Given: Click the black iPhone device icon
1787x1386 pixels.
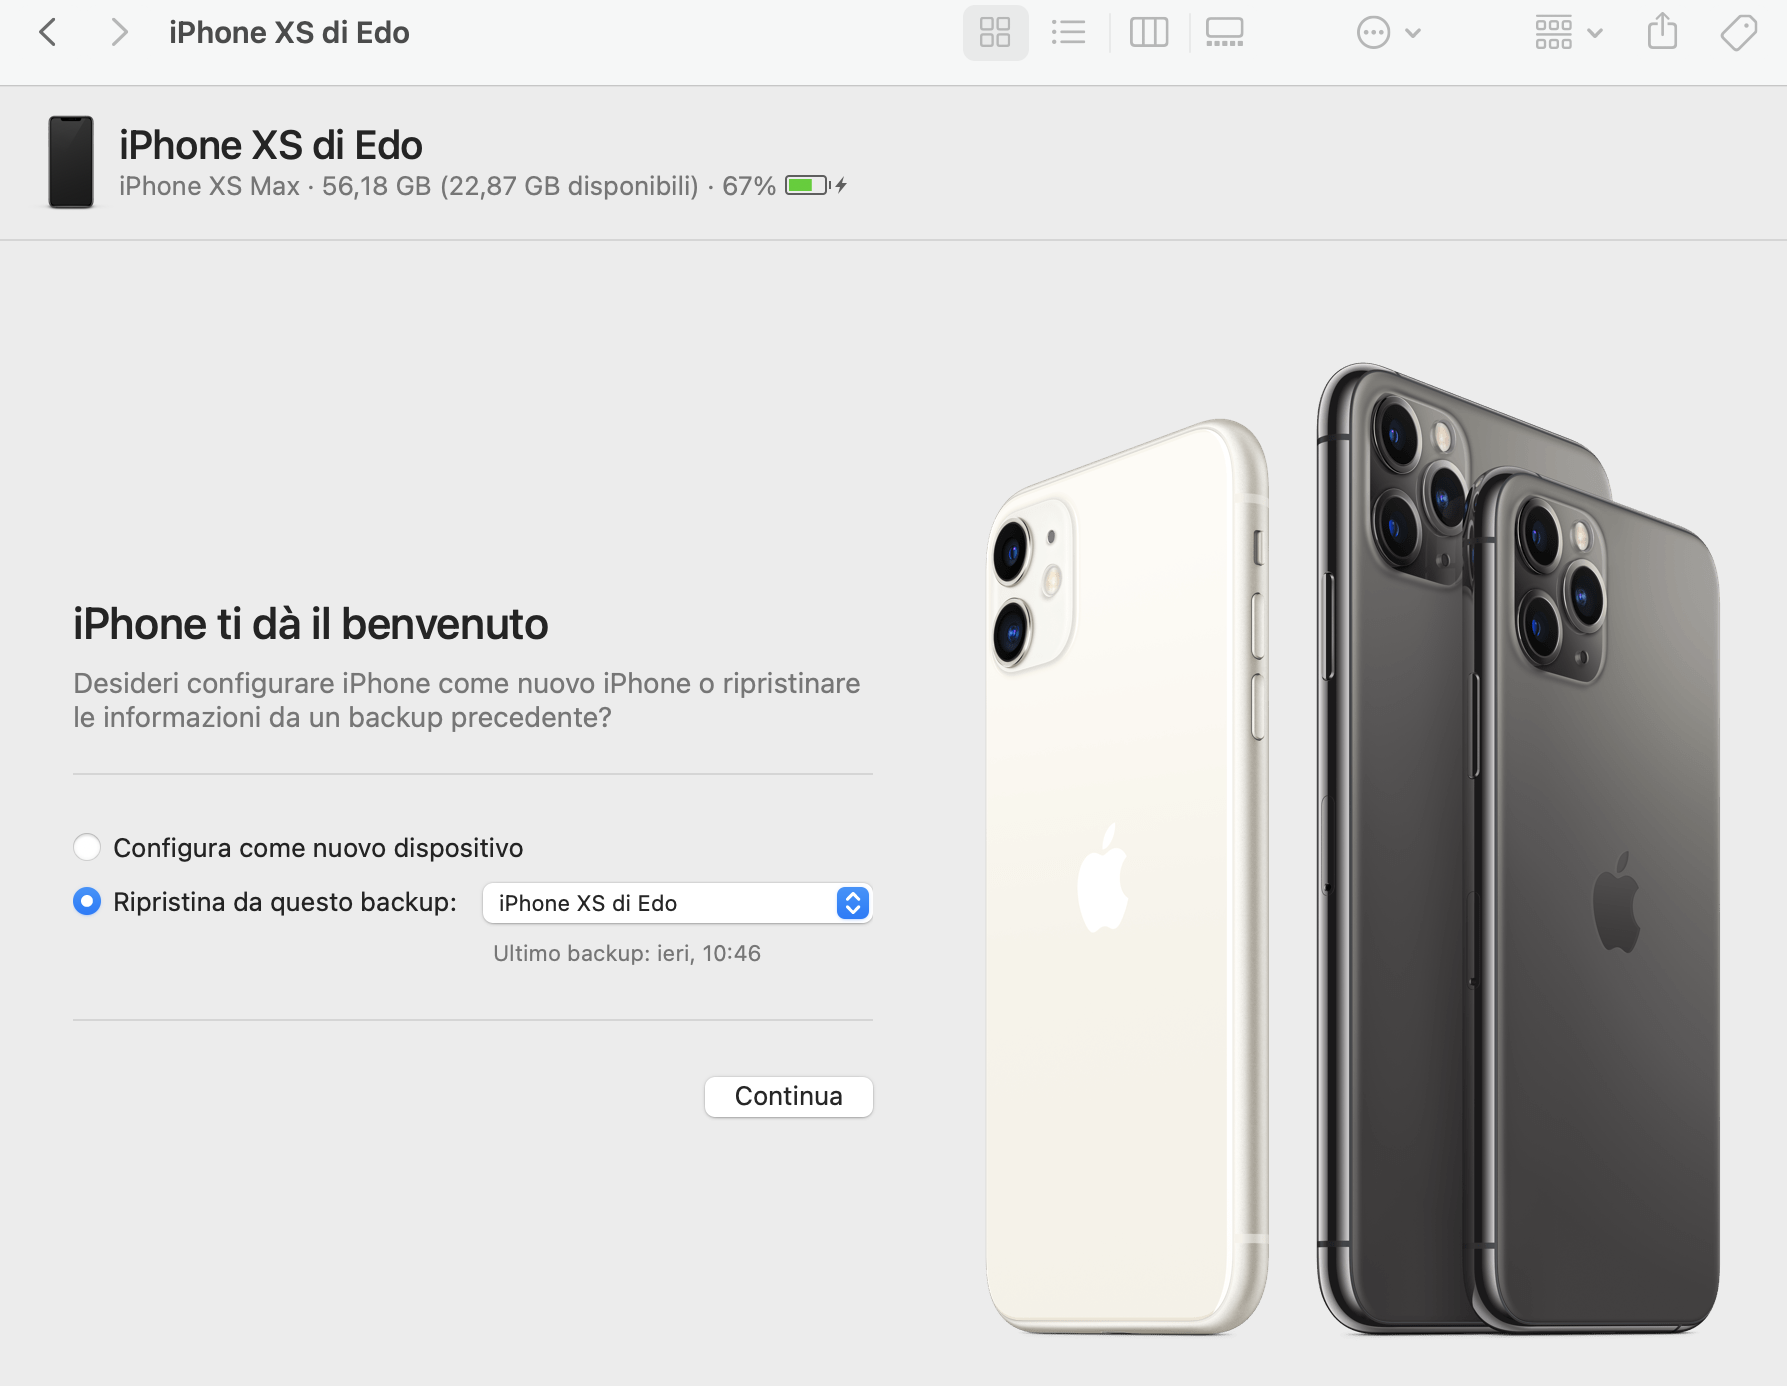Looking at the screenshot, I should (x=71, y=162).
